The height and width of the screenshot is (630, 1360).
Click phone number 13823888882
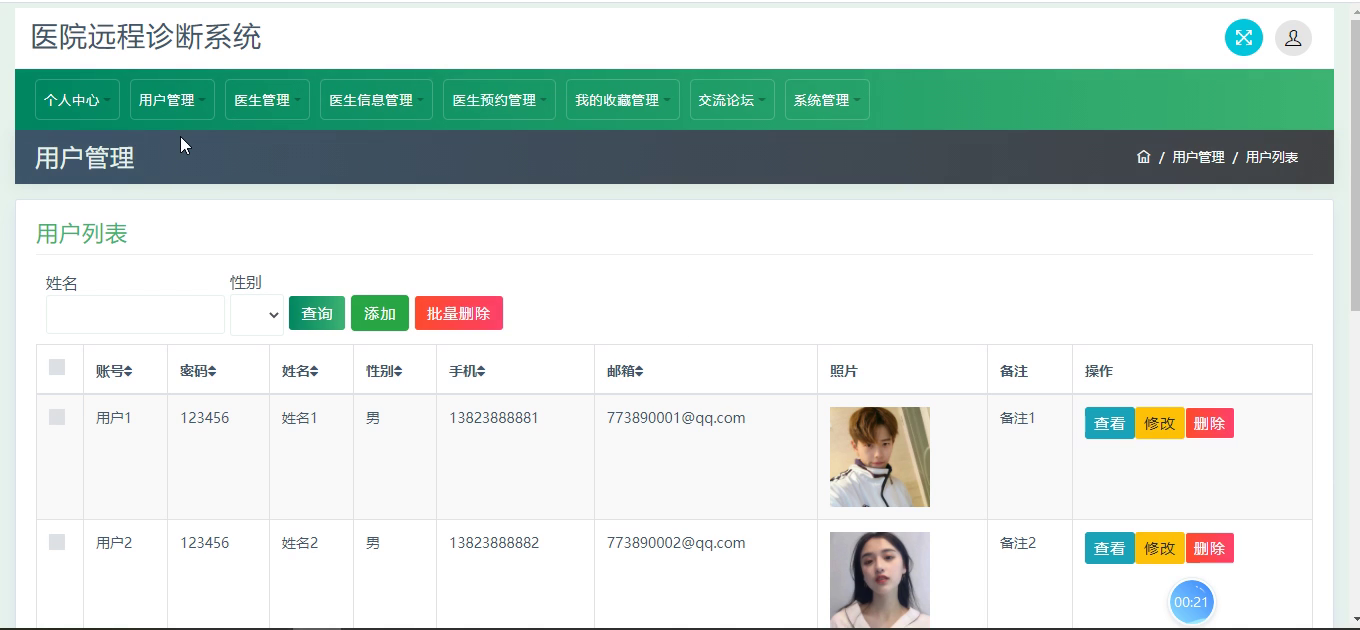tap(494, 543)
